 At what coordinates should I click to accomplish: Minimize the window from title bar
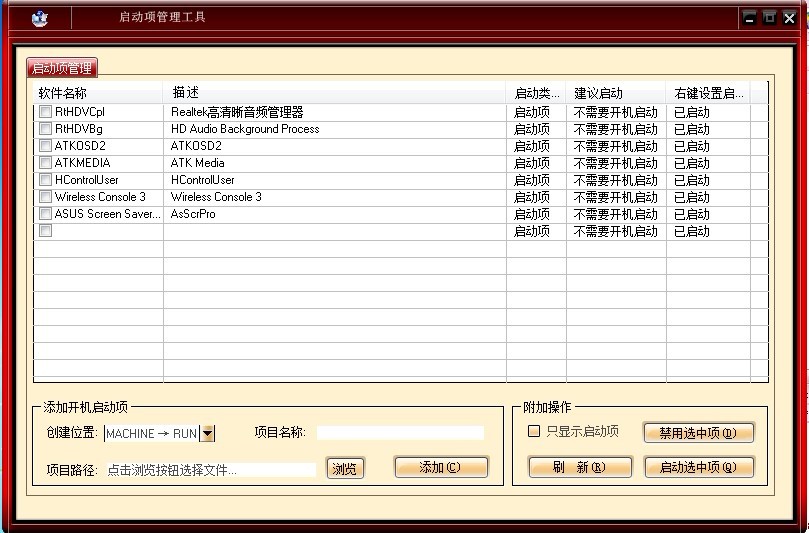pyautogui.click(x=749, y=18)
